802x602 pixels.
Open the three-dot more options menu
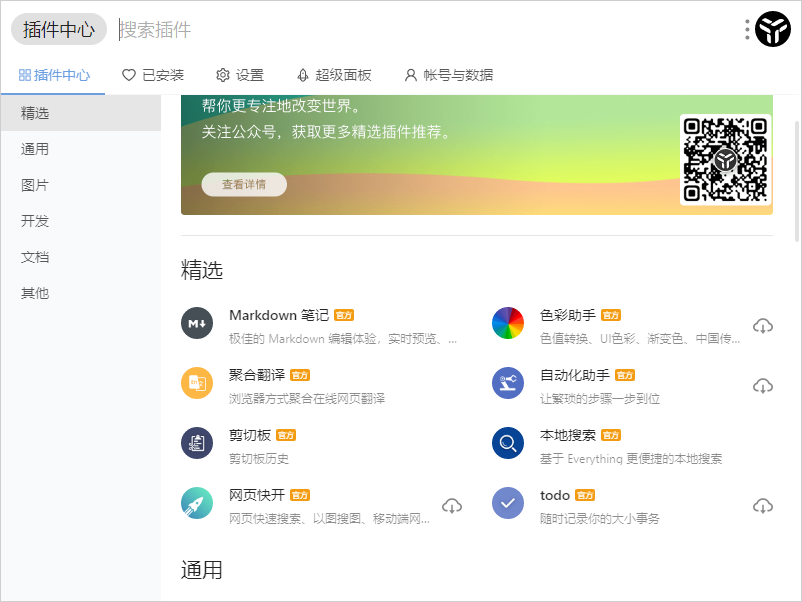(x=747, y=30)
